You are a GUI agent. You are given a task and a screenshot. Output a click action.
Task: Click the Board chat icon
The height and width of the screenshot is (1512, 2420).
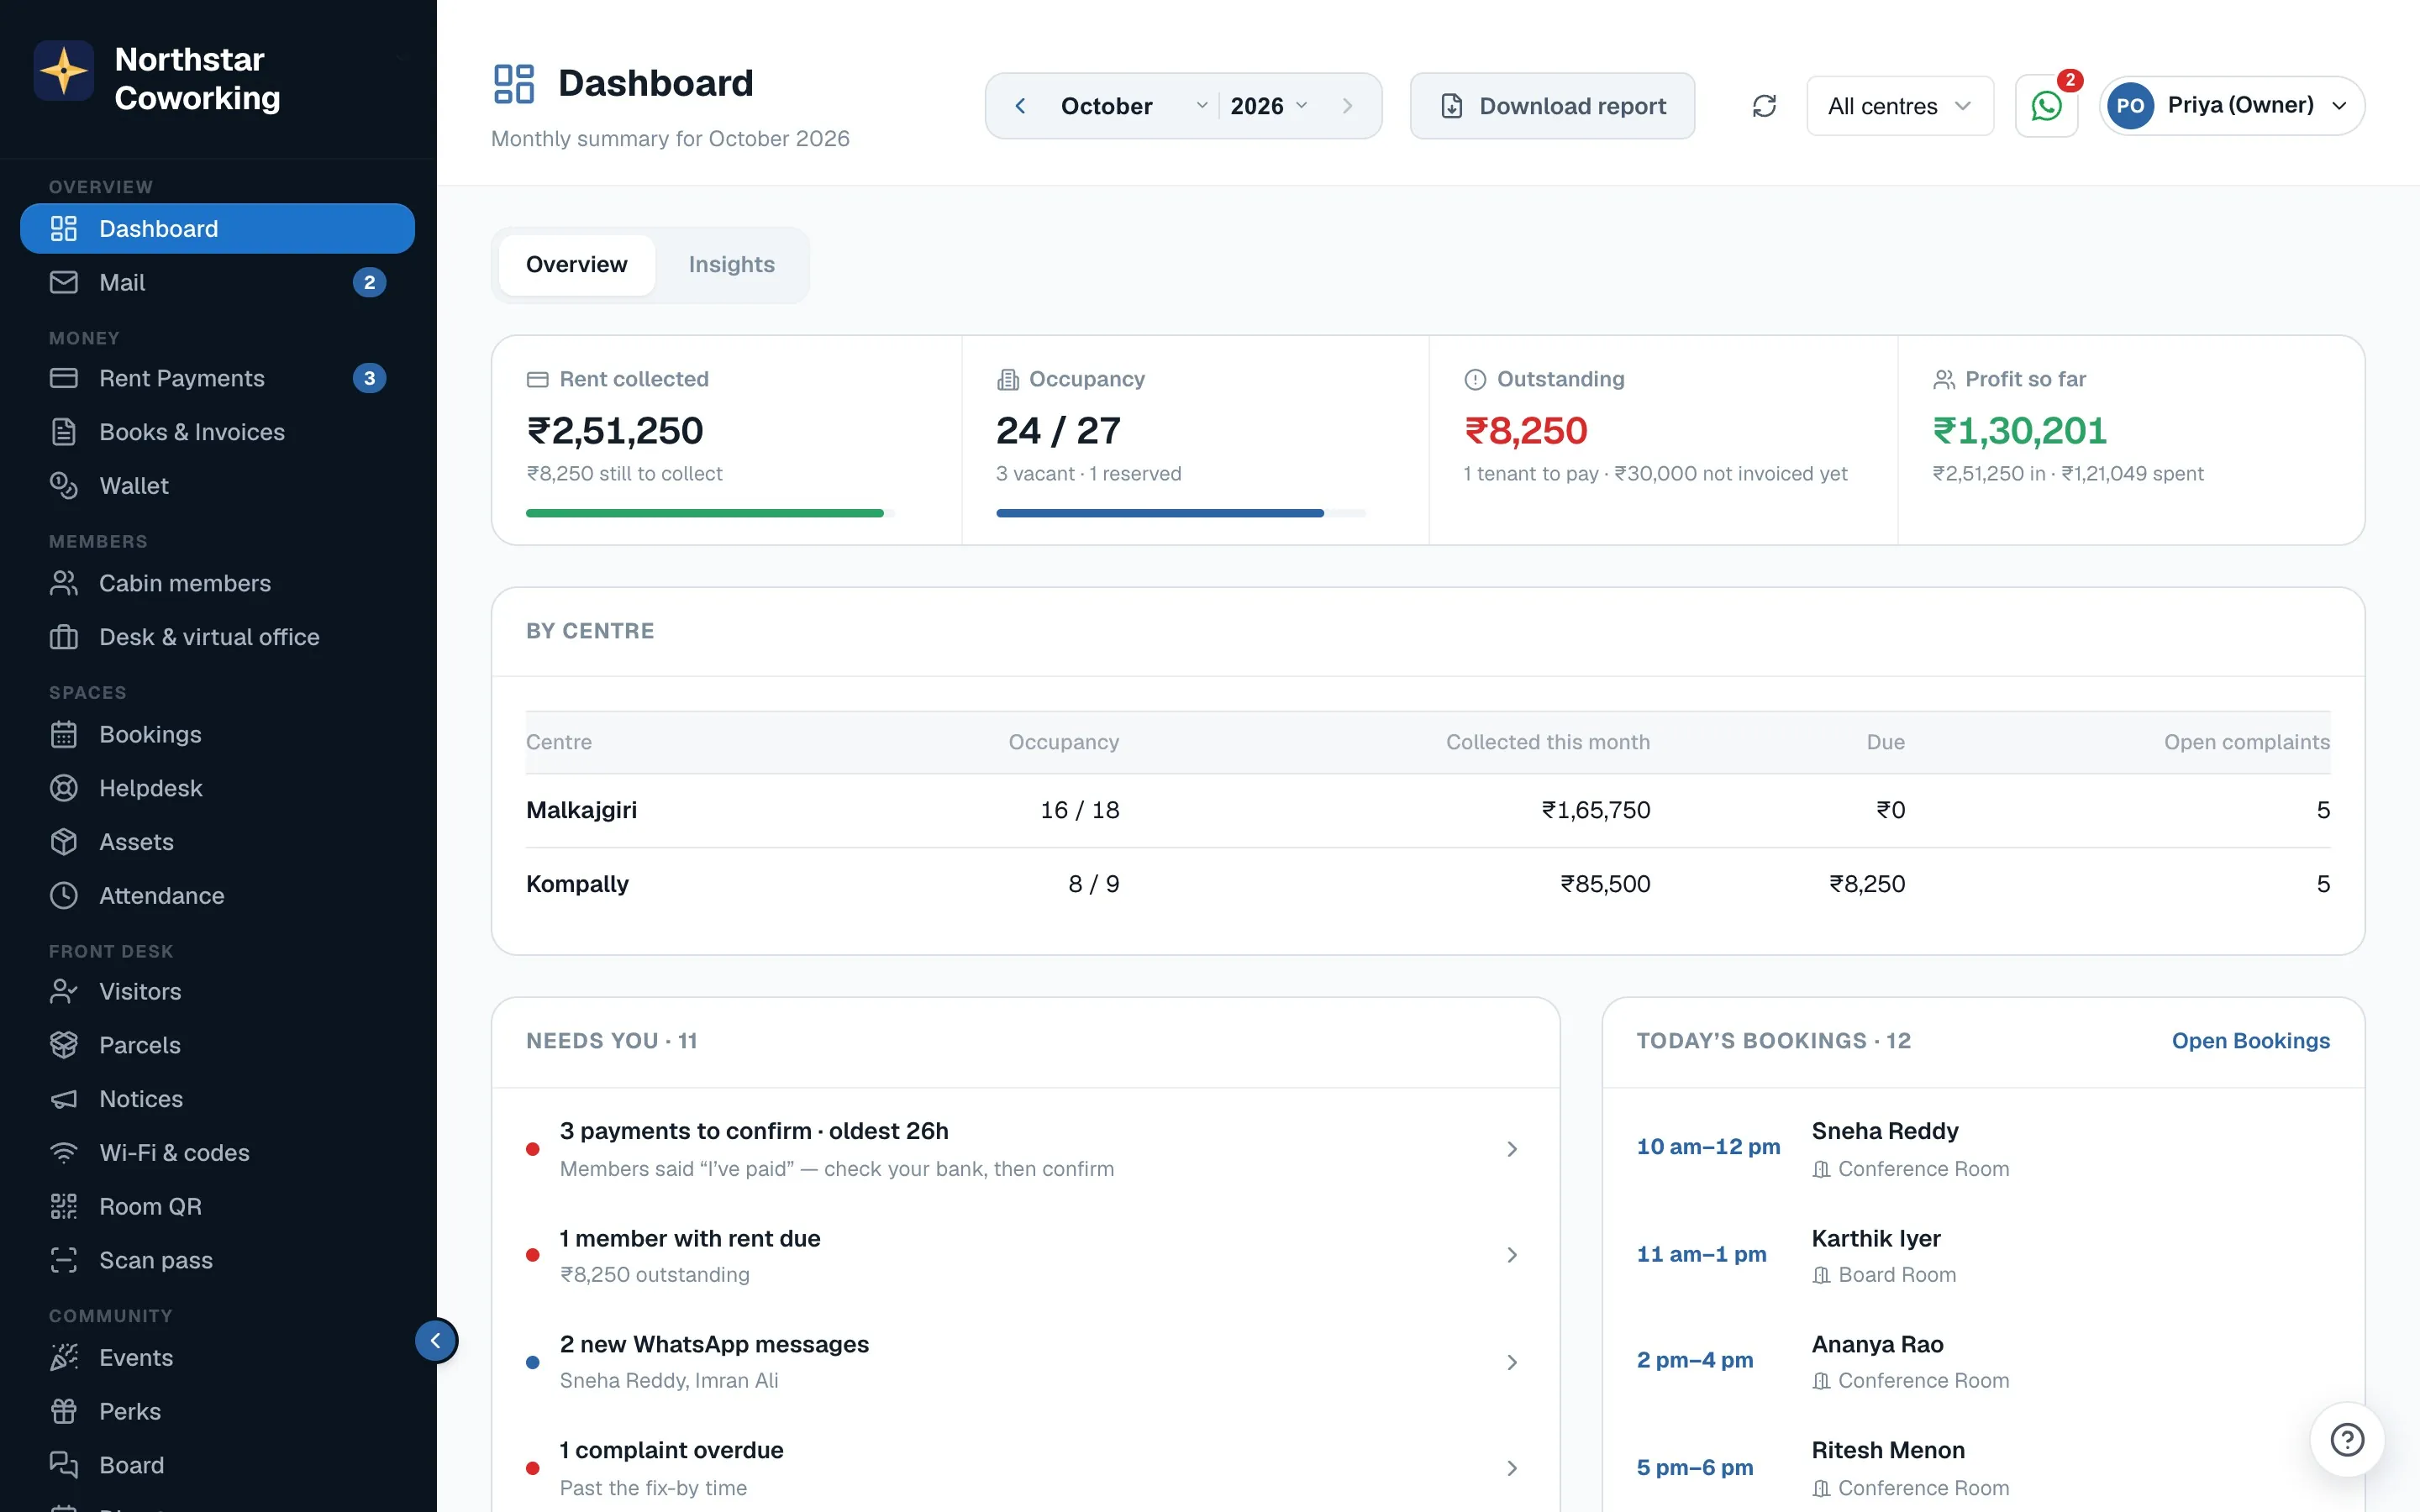[64, 1465]
